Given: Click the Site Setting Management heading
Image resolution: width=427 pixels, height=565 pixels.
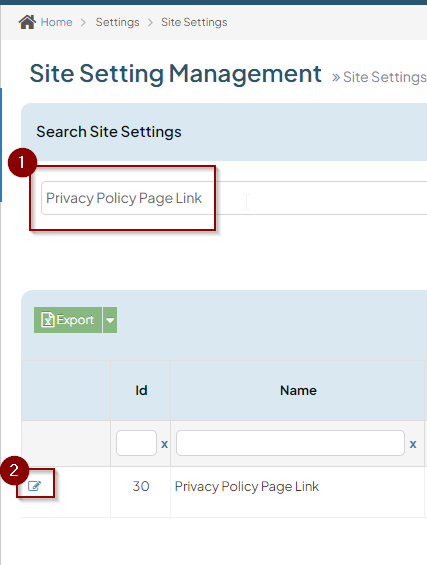Looking at the screenshot, I should point(175,74).
